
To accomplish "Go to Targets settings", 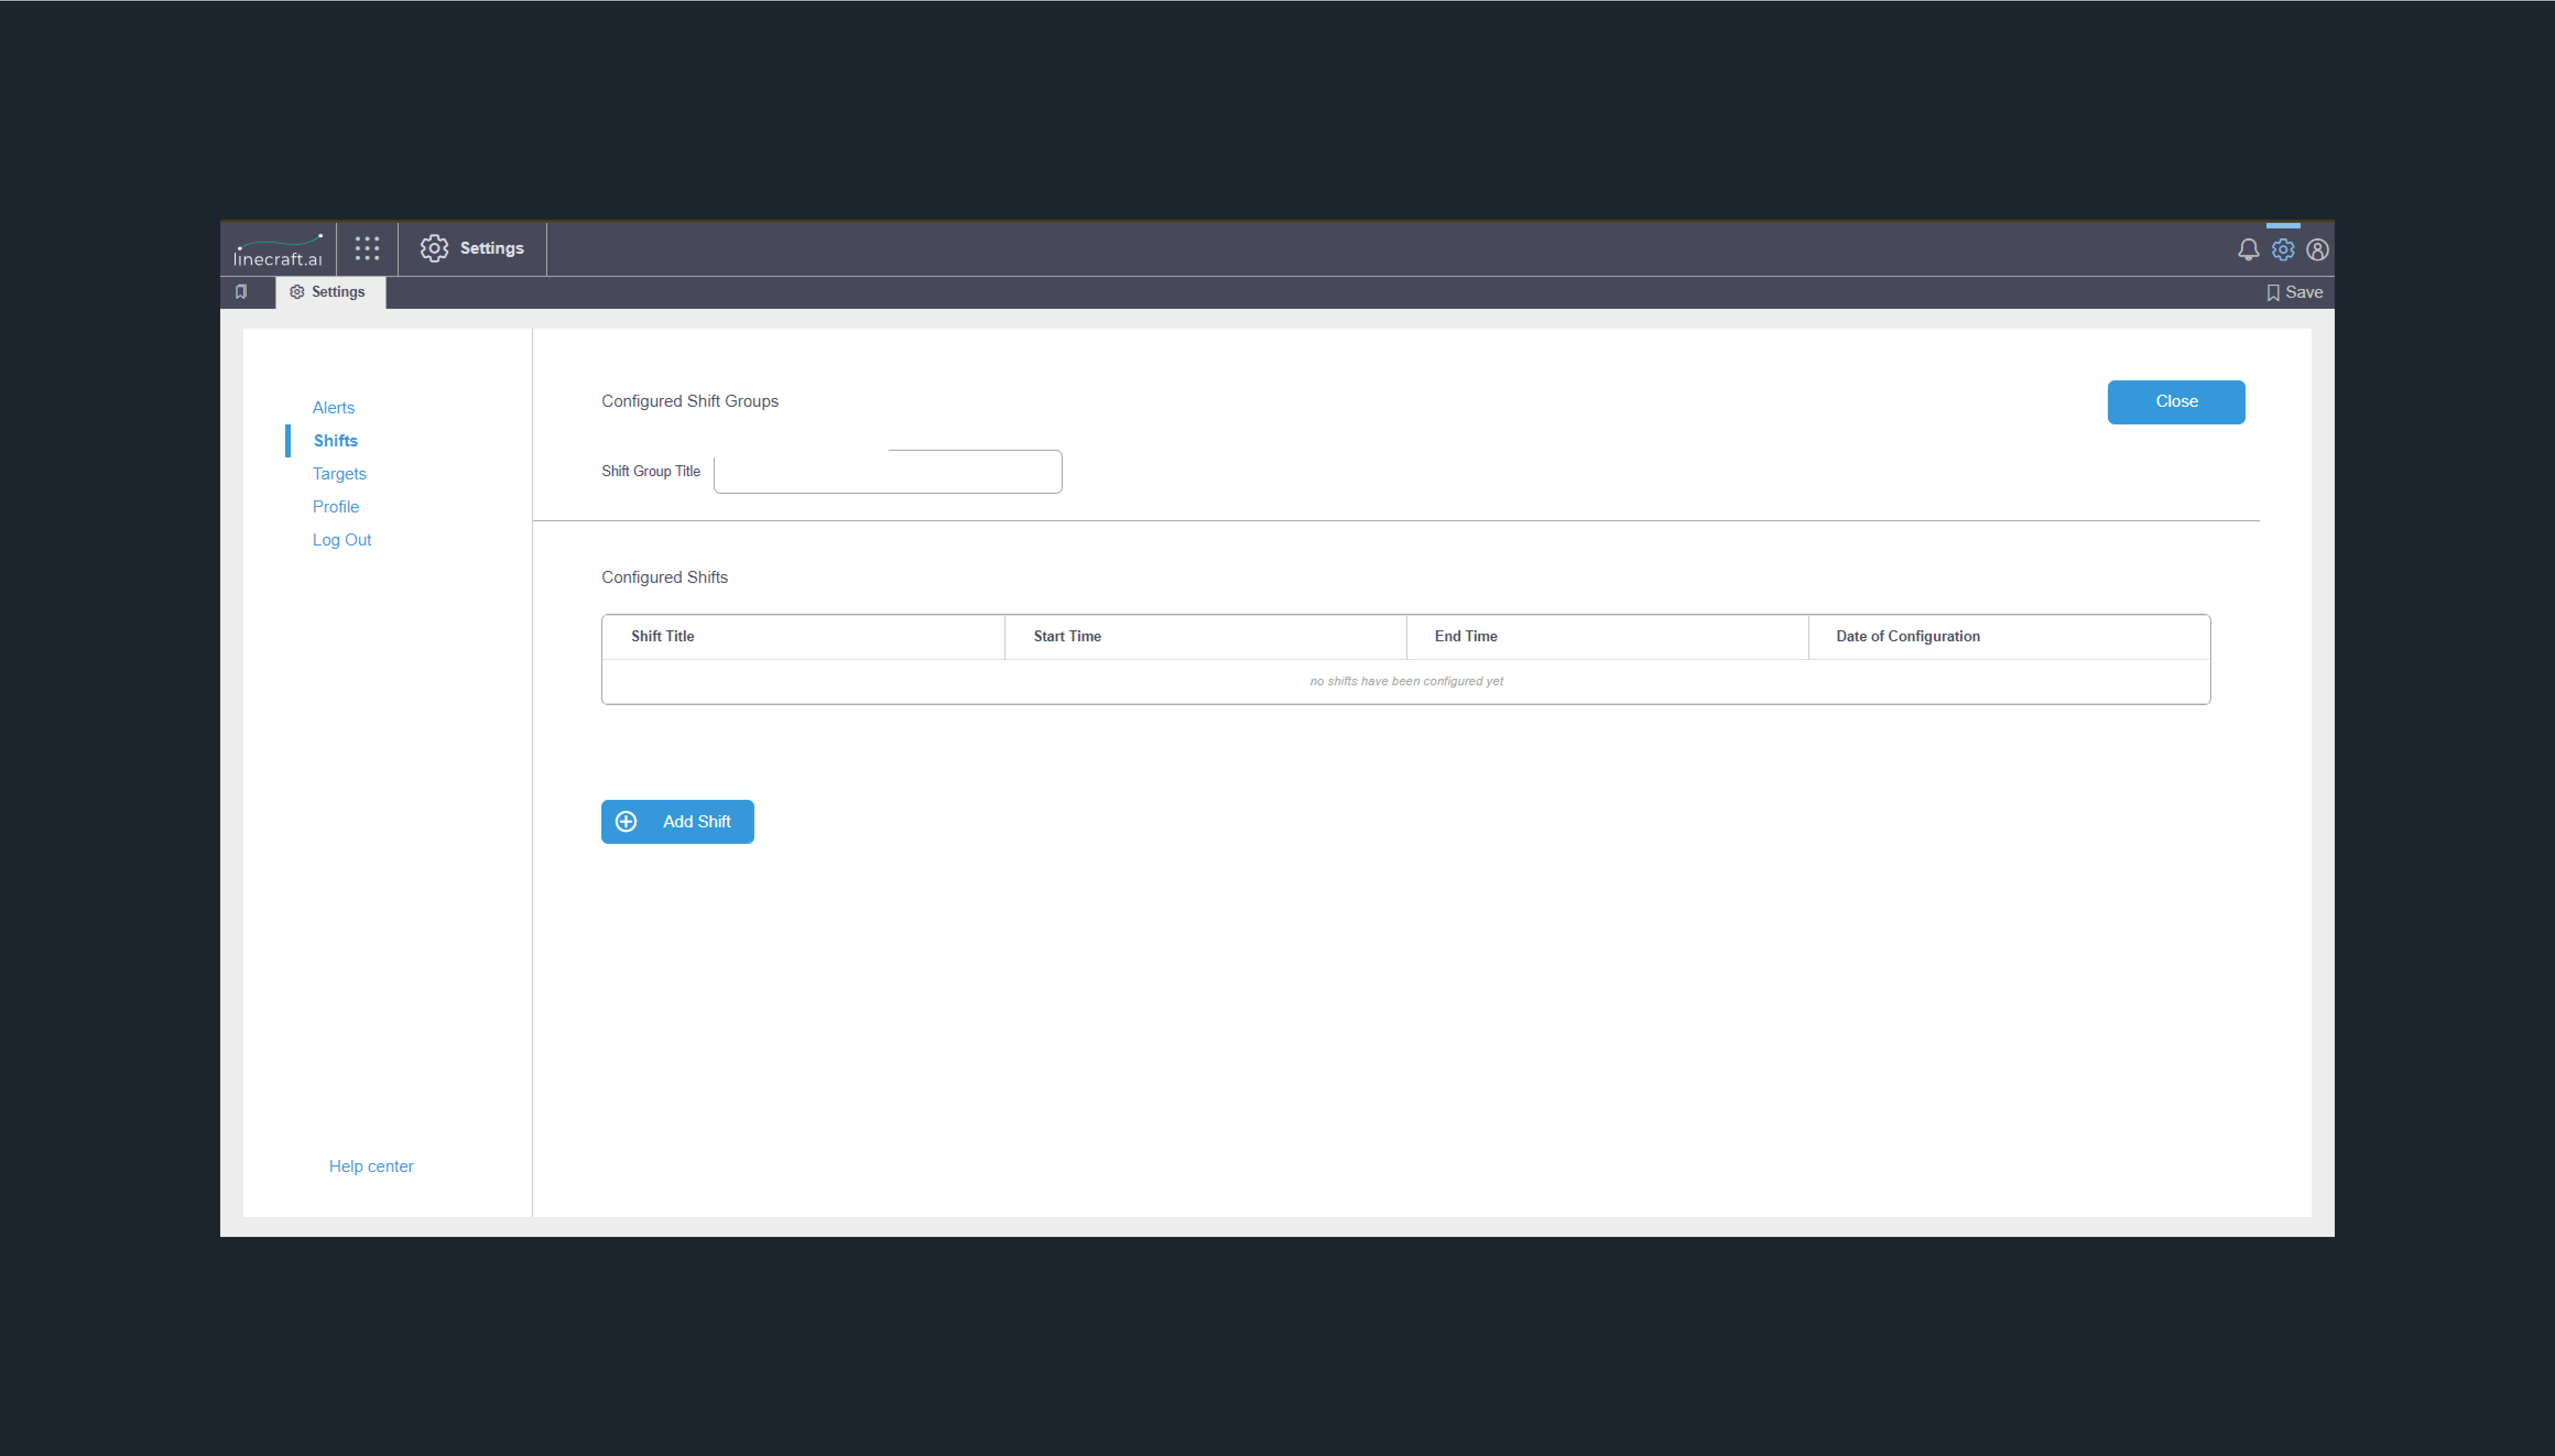I will click(x=339, y=473).
